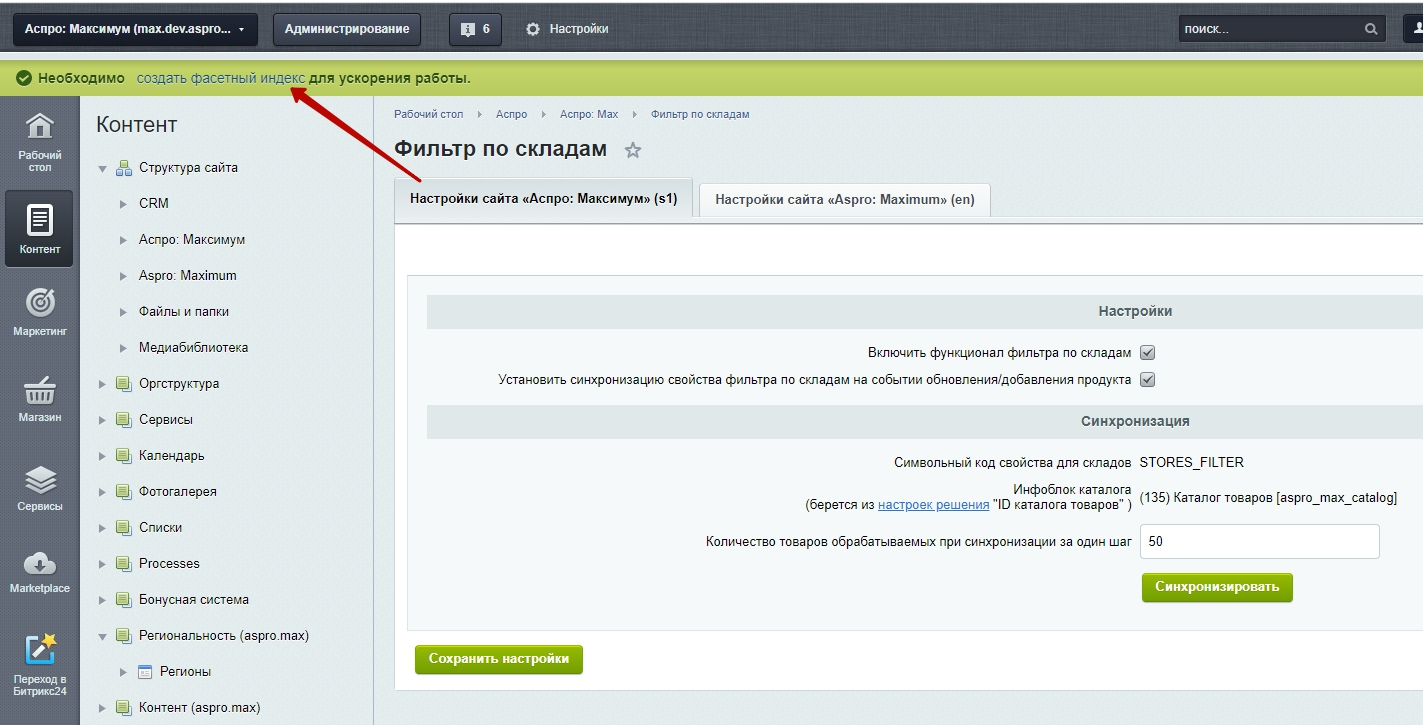Open the Сервисы layers section
This screenshot has height=725, width=1423.
tap(39, 487)
